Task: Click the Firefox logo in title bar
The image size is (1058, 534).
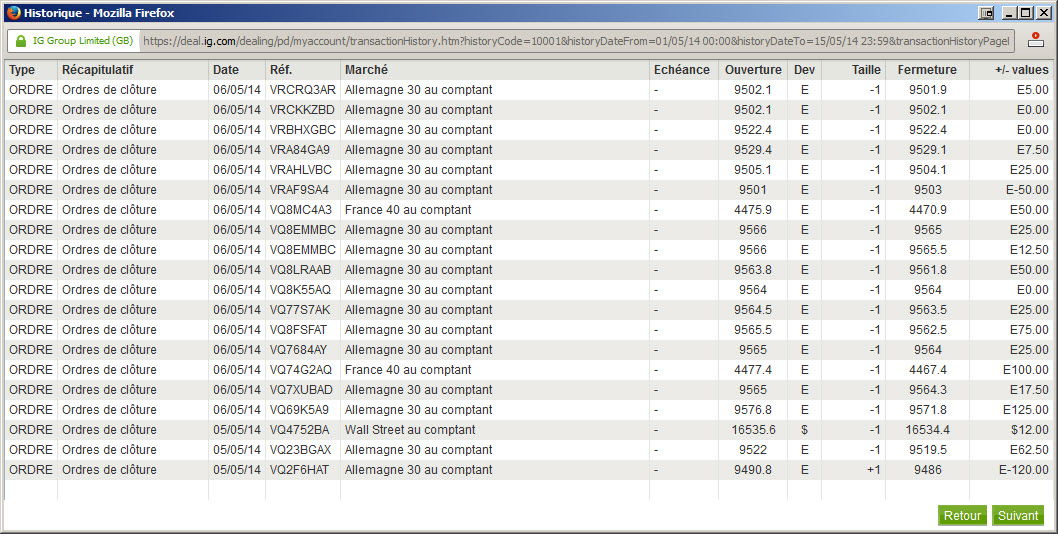Action: (13, 12)
